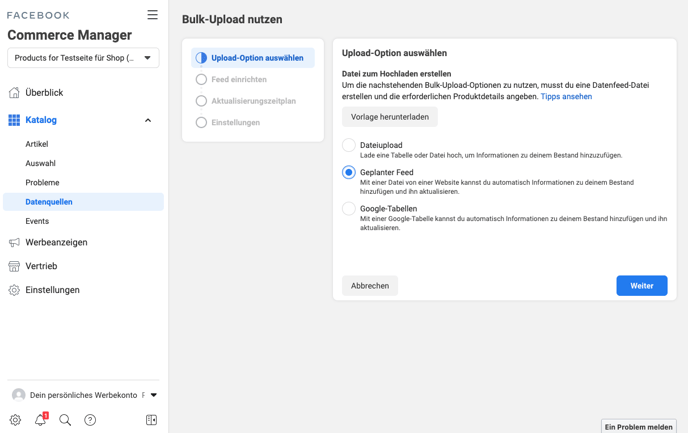Viewport: 688px width, 433px height.
Task: Click Ein Problem melden button
Action: click(638, 426)
